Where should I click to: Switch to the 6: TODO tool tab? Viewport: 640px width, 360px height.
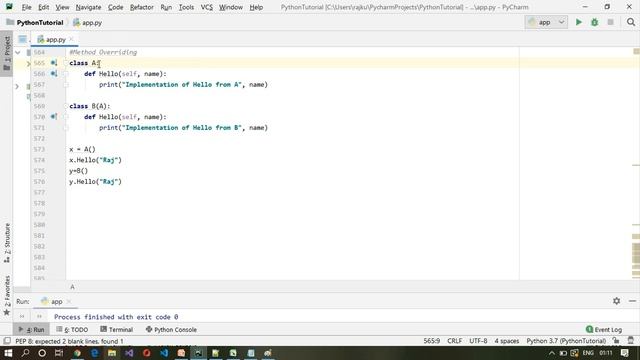point(72,329)
